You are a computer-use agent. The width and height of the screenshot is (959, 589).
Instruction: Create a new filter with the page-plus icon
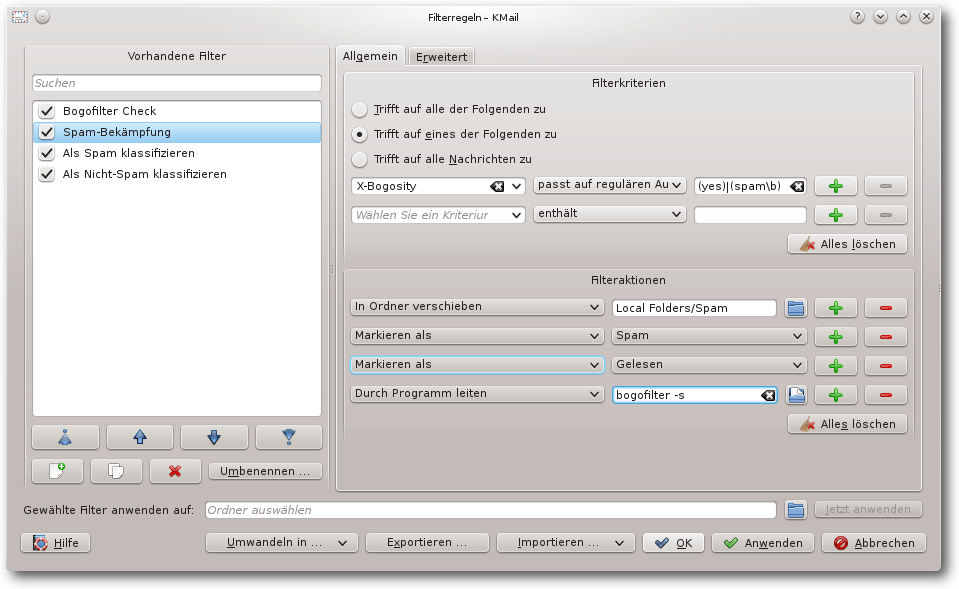point(57,471)
